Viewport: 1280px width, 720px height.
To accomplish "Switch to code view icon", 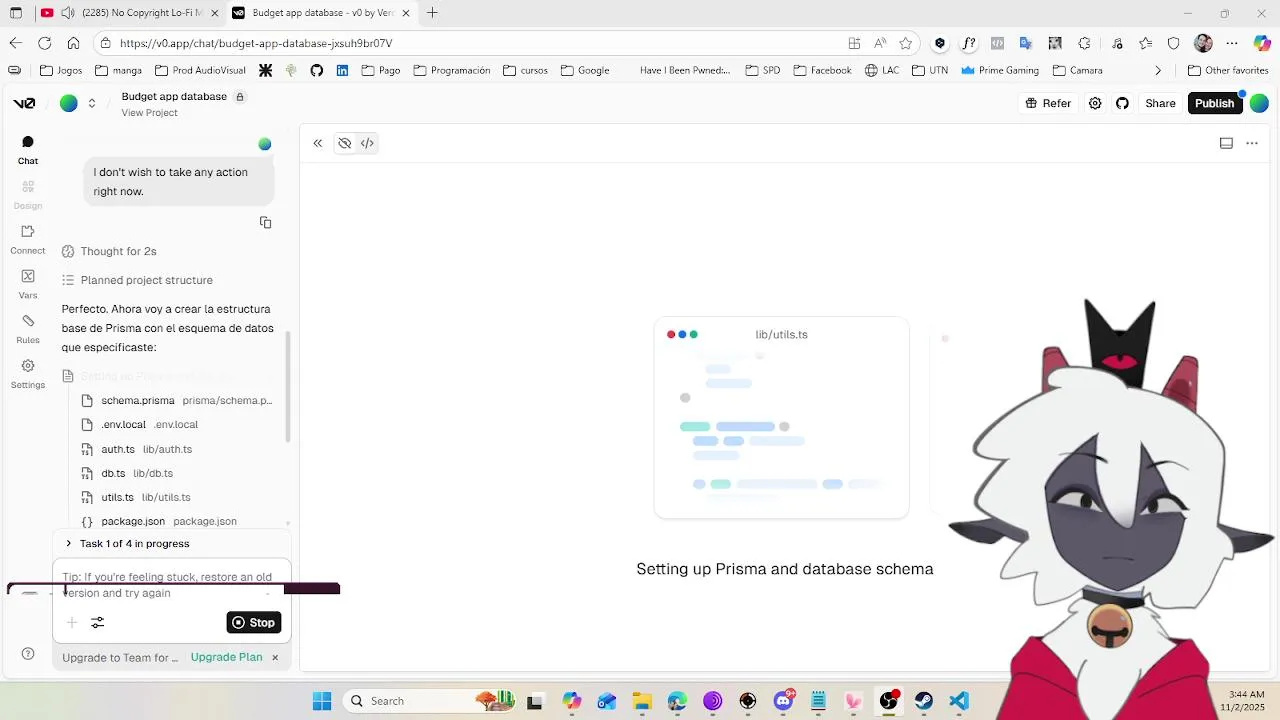I will coord(367,143).
